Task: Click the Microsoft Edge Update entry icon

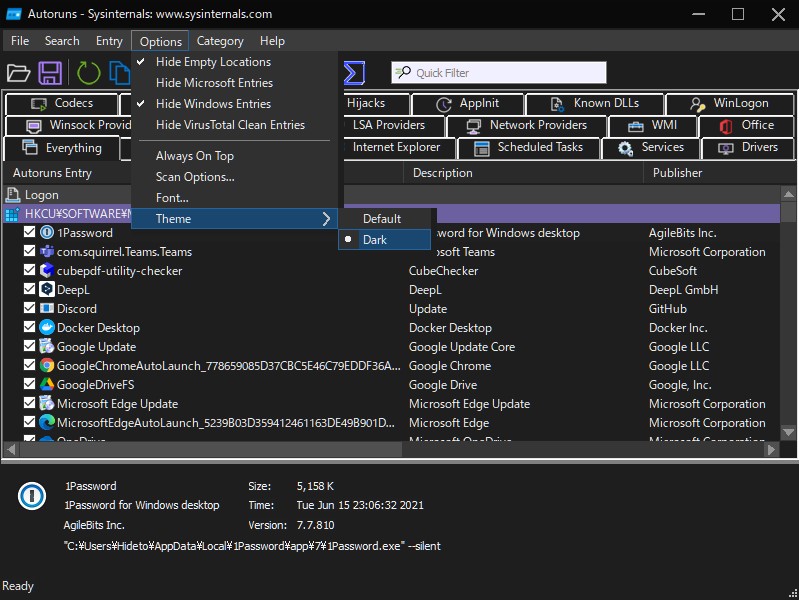Action: [47, 403]
